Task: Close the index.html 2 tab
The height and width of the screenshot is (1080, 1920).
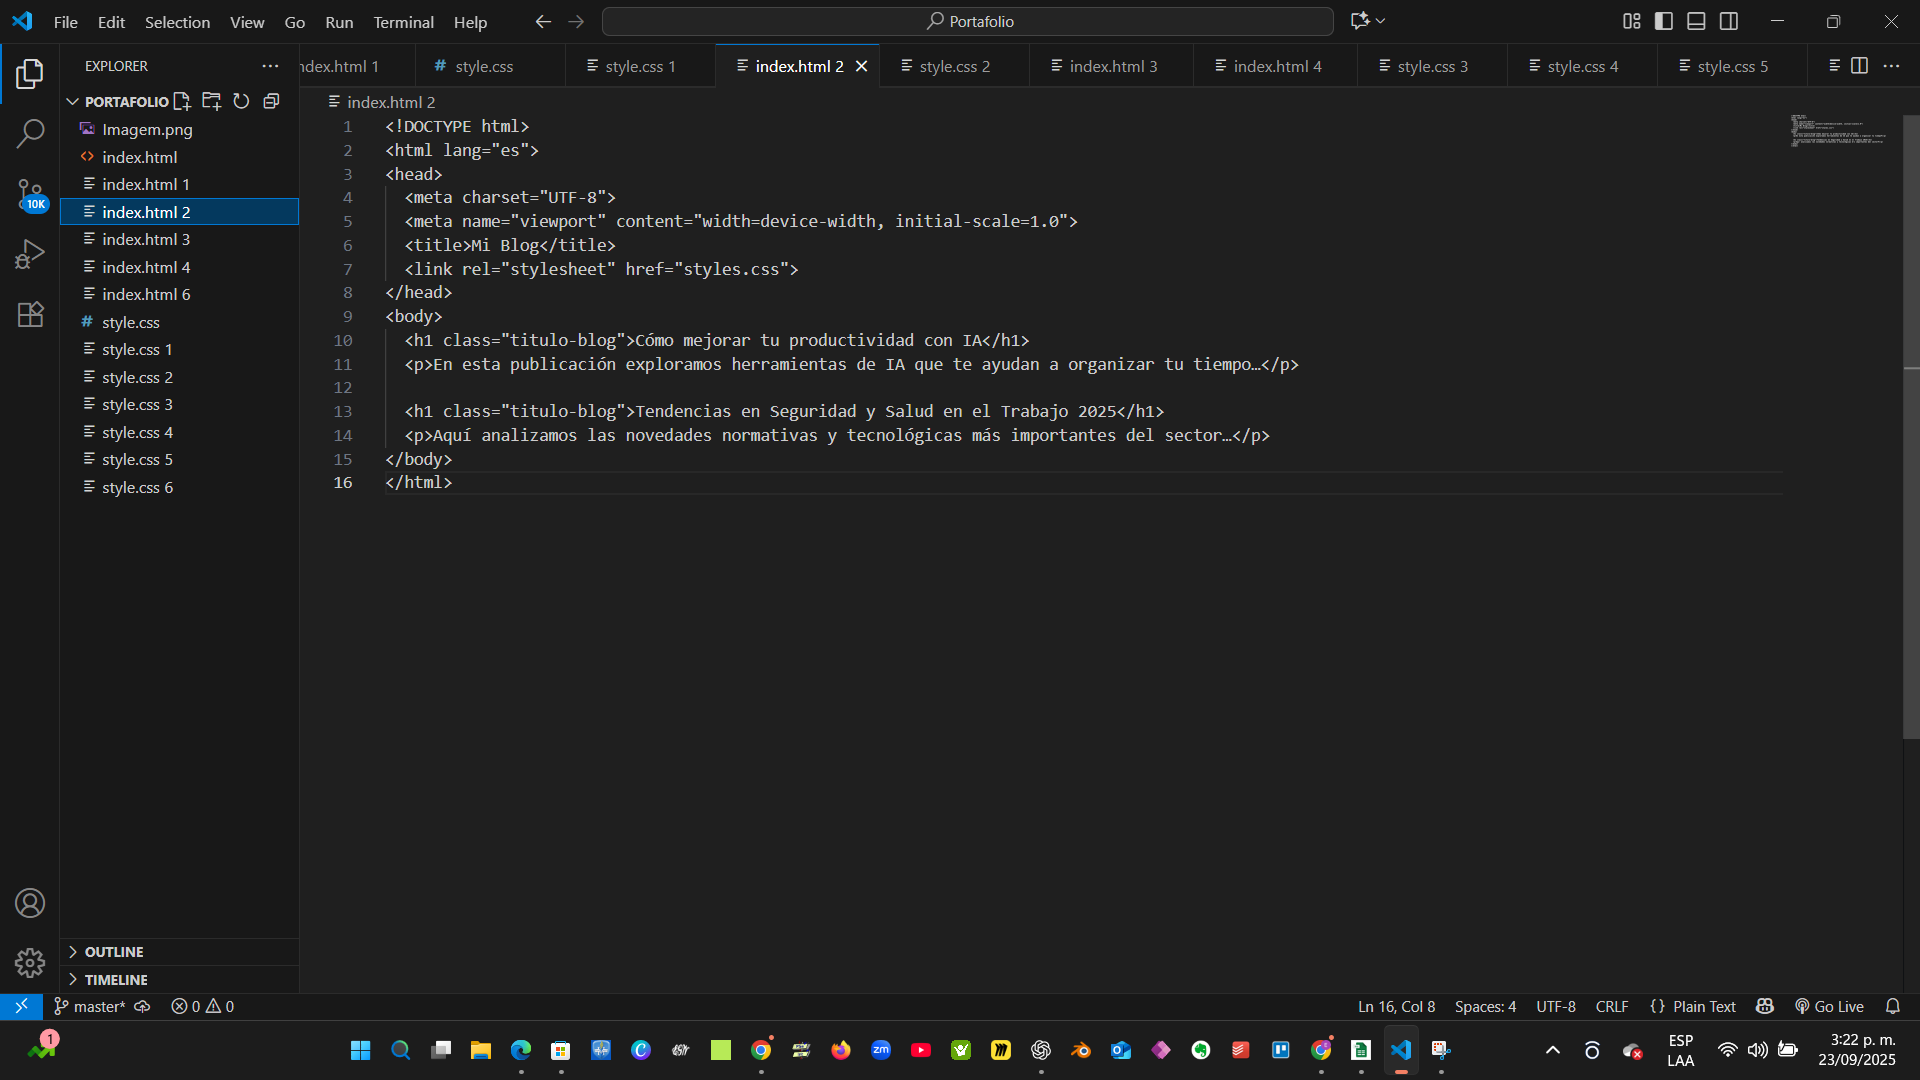Action: (x=861, y=66)
